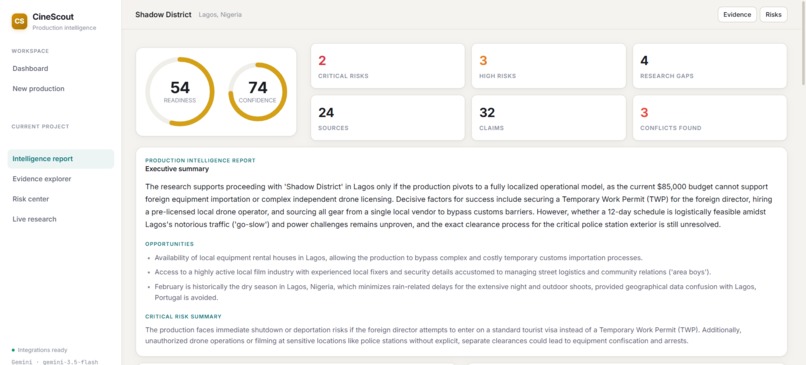This screenshot has height=365, width=806.
Task: Click the Shadow District project title
Action: (x=163, y=14)
